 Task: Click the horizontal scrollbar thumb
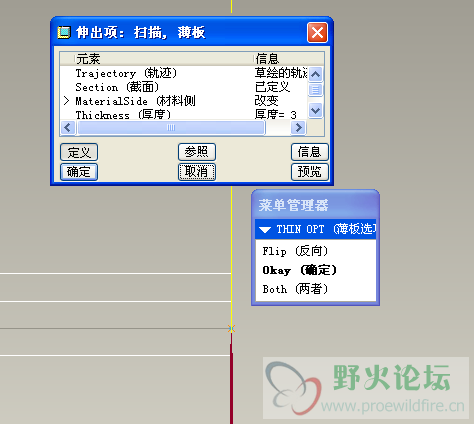(171, 127)
